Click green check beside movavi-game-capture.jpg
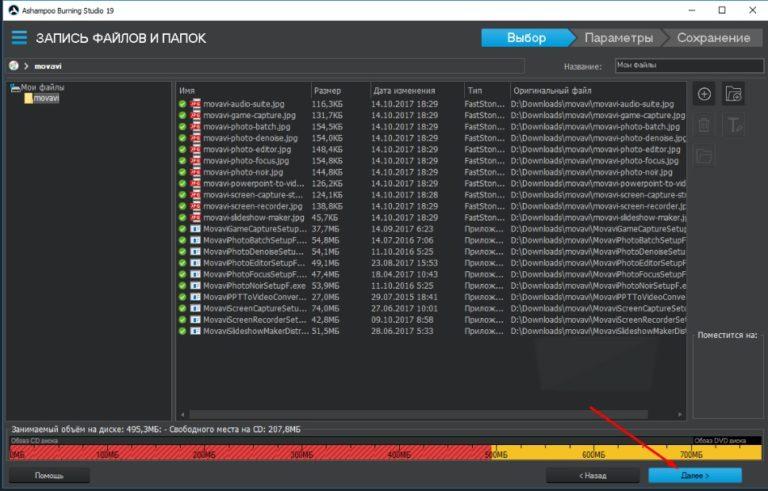 [x=183, y=116]
